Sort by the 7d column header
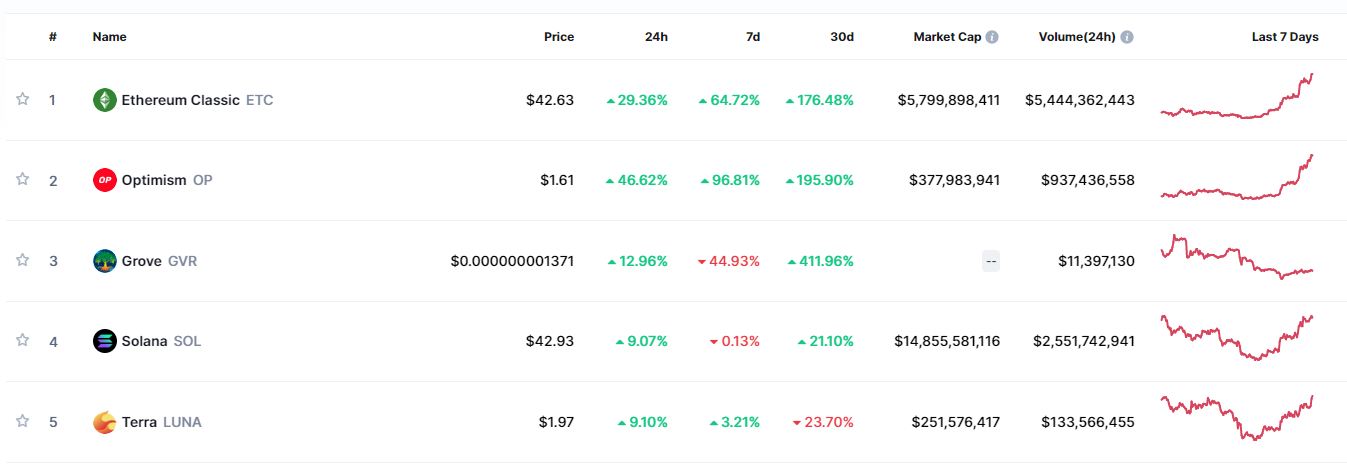 753,37
